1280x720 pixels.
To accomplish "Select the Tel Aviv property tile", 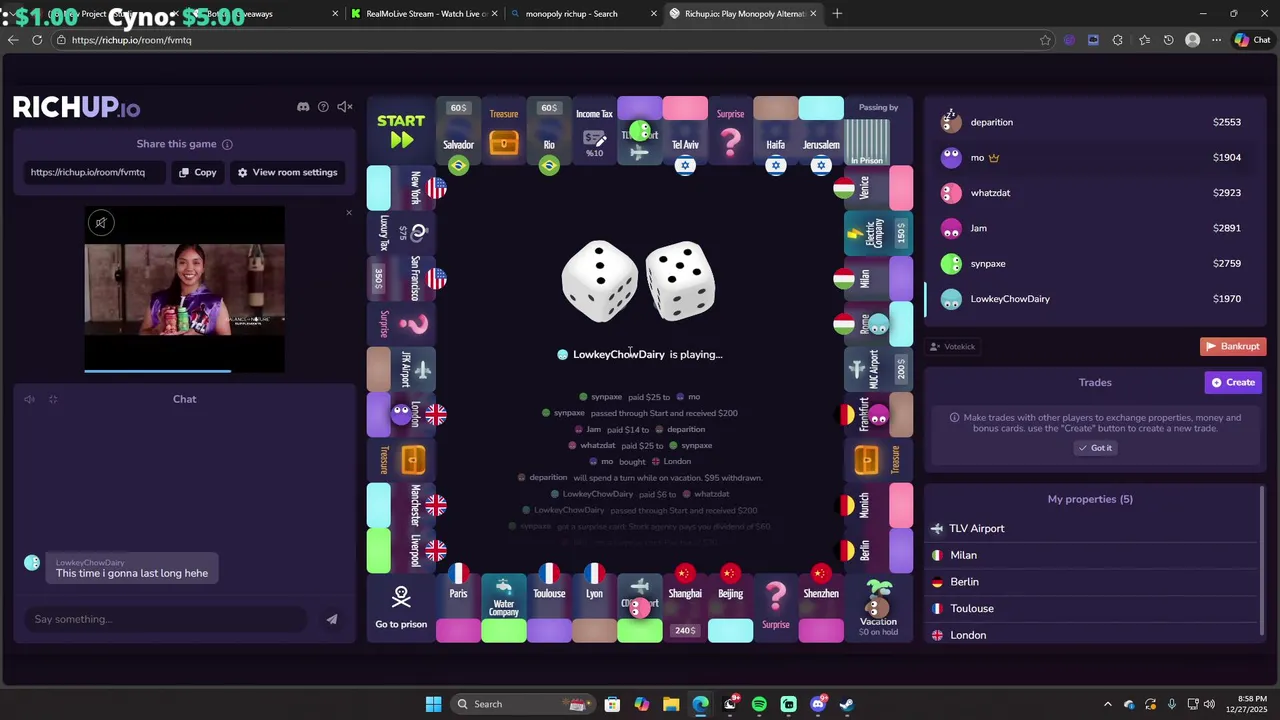I will (685, 131).
